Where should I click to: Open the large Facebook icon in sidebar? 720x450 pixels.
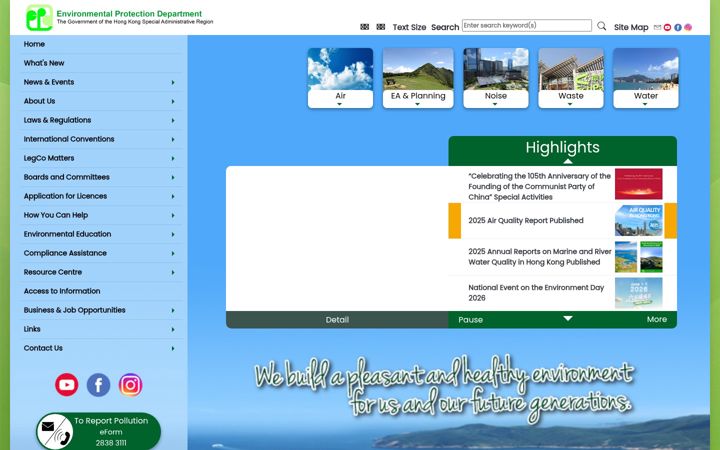(98, 385)
